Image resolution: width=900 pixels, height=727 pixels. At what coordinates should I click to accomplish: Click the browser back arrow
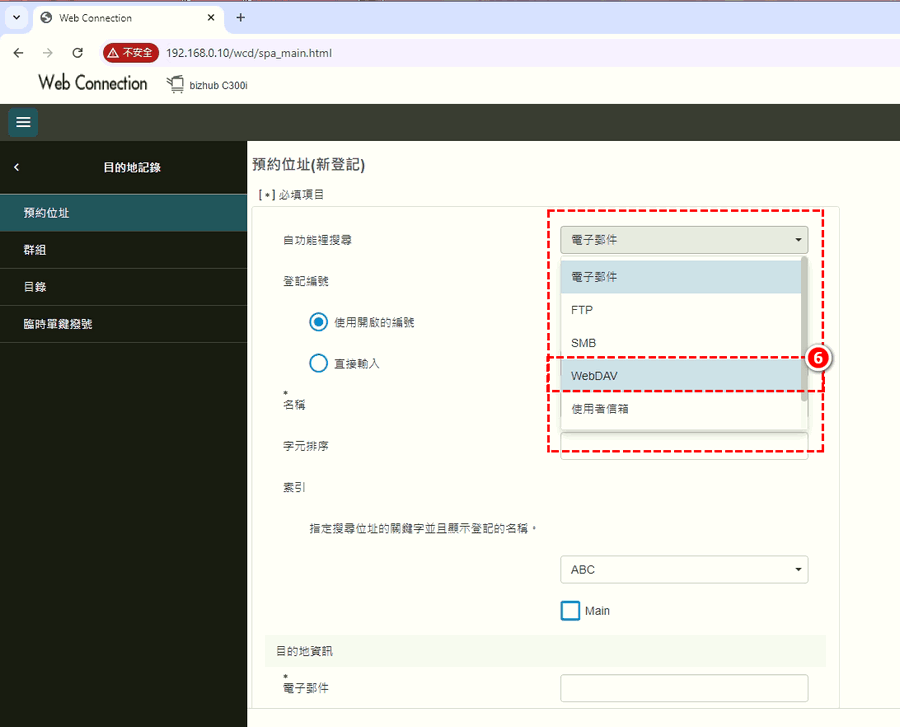18,52
